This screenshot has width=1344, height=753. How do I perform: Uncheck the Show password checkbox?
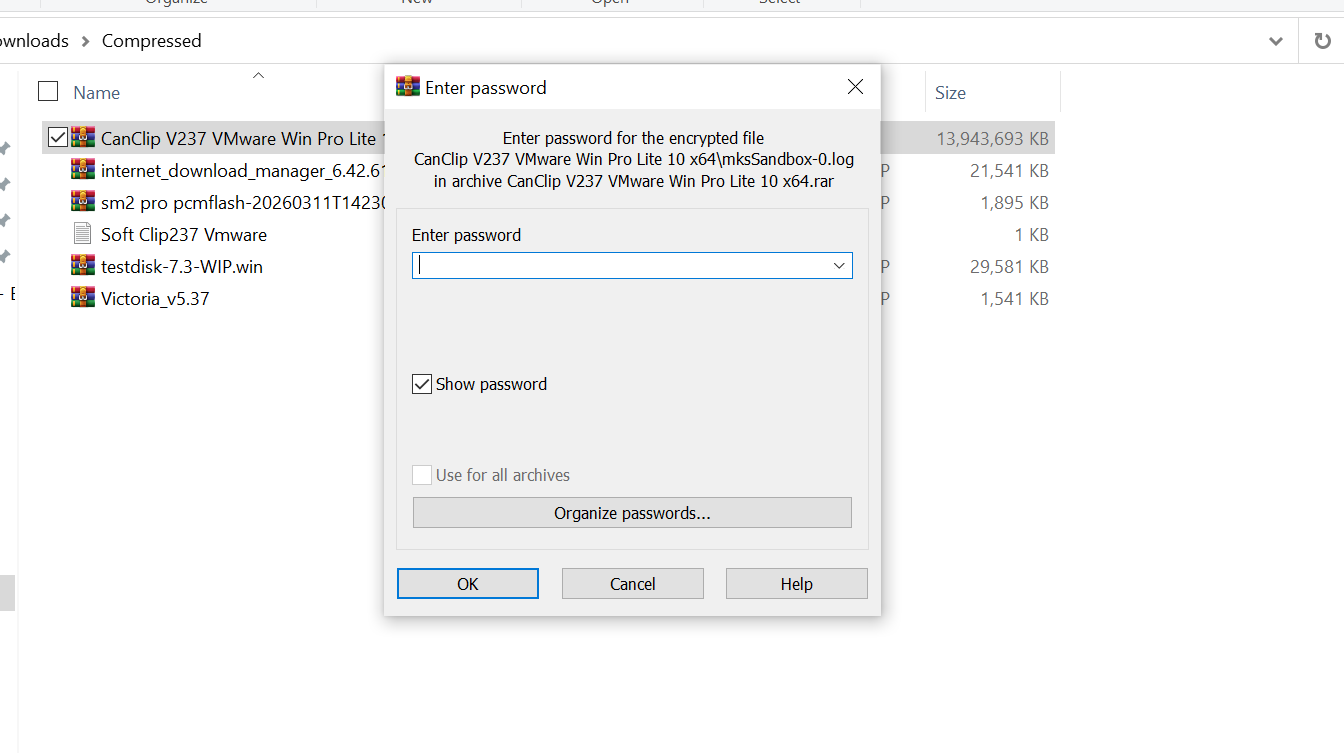pyautogui.click(x=422, y=384)
